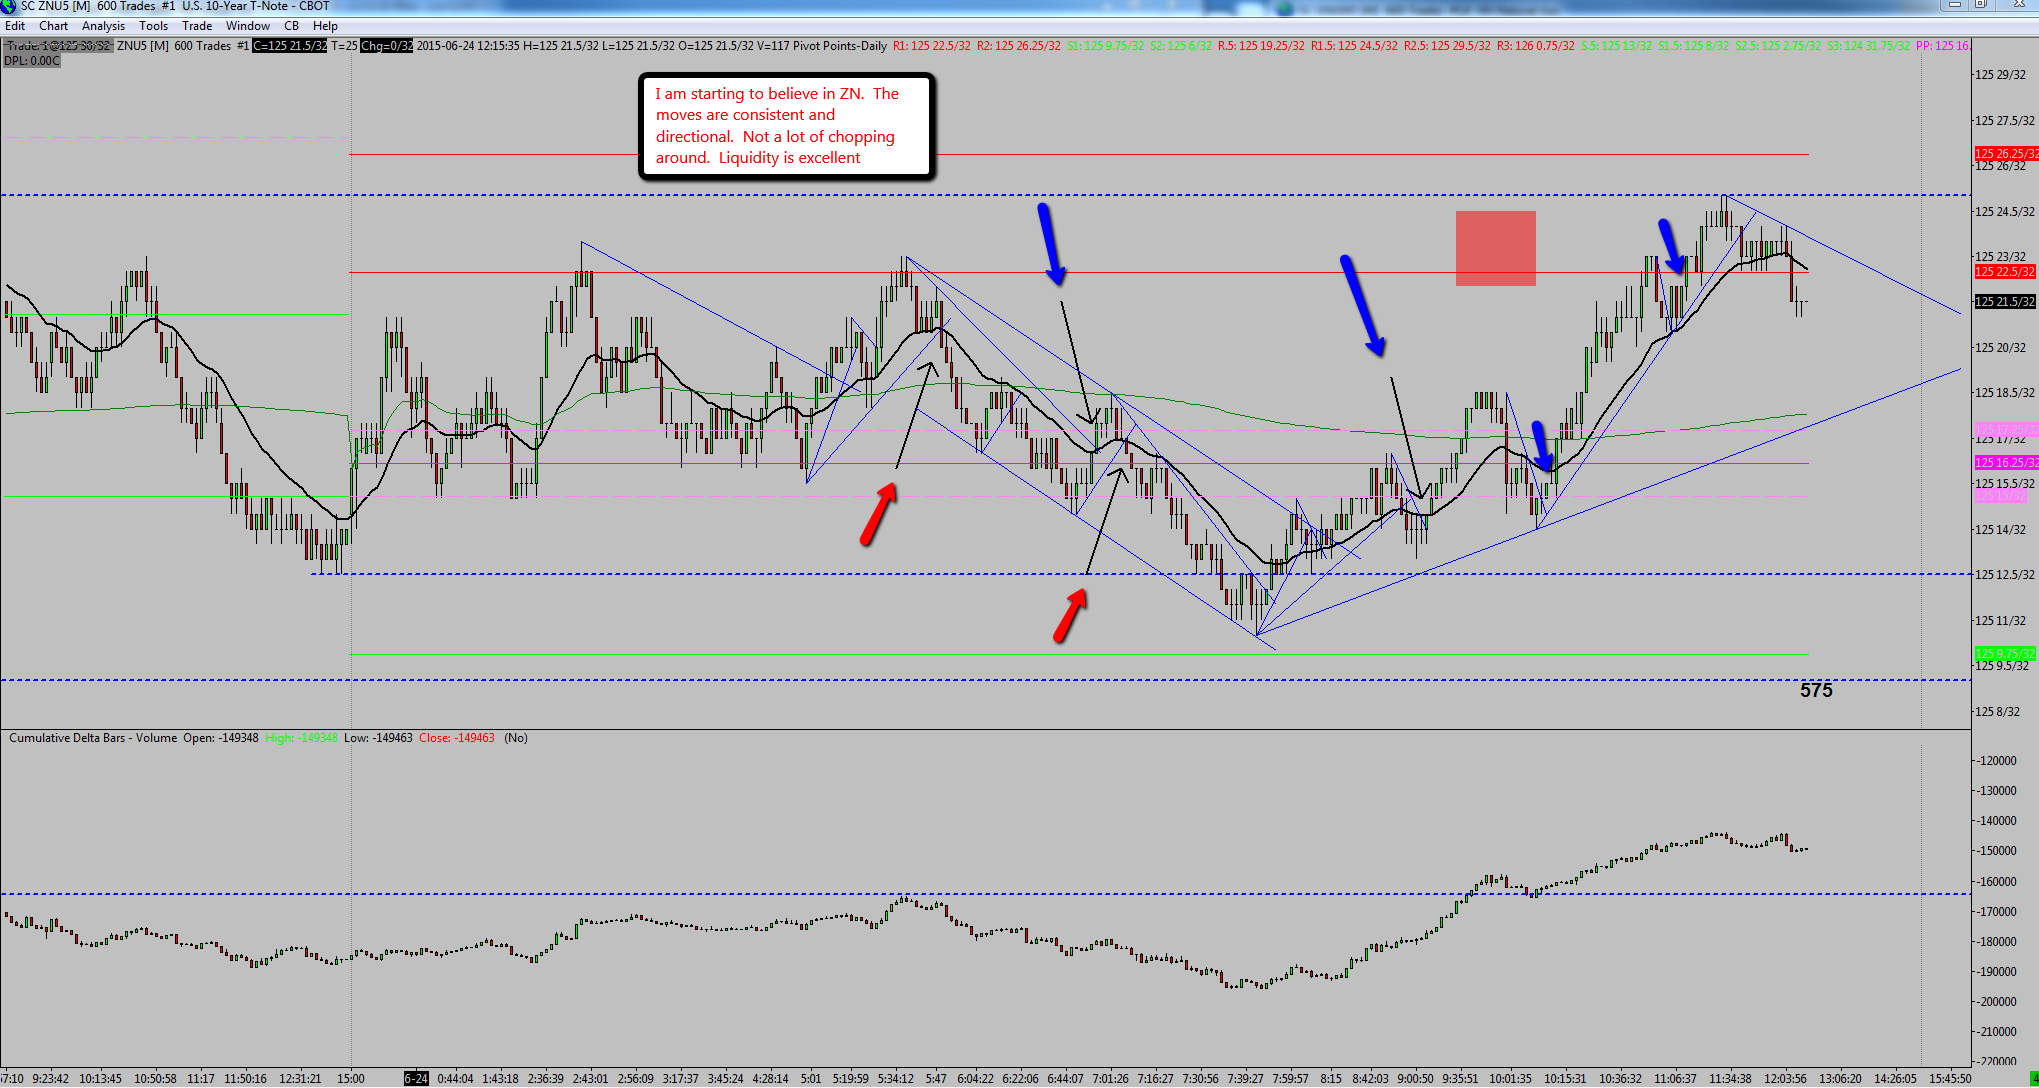Click the '125 11/32' price scale label
Image resolution: width=2039 pixels, height=1088 pixels.
tap(2001, 621)
